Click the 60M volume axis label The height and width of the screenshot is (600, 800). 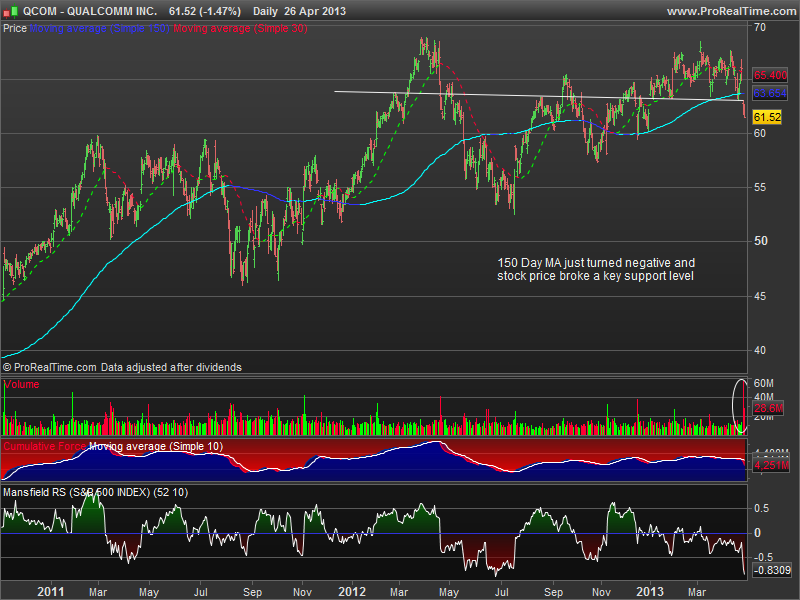pyautogui.click(x=764, y=383)
